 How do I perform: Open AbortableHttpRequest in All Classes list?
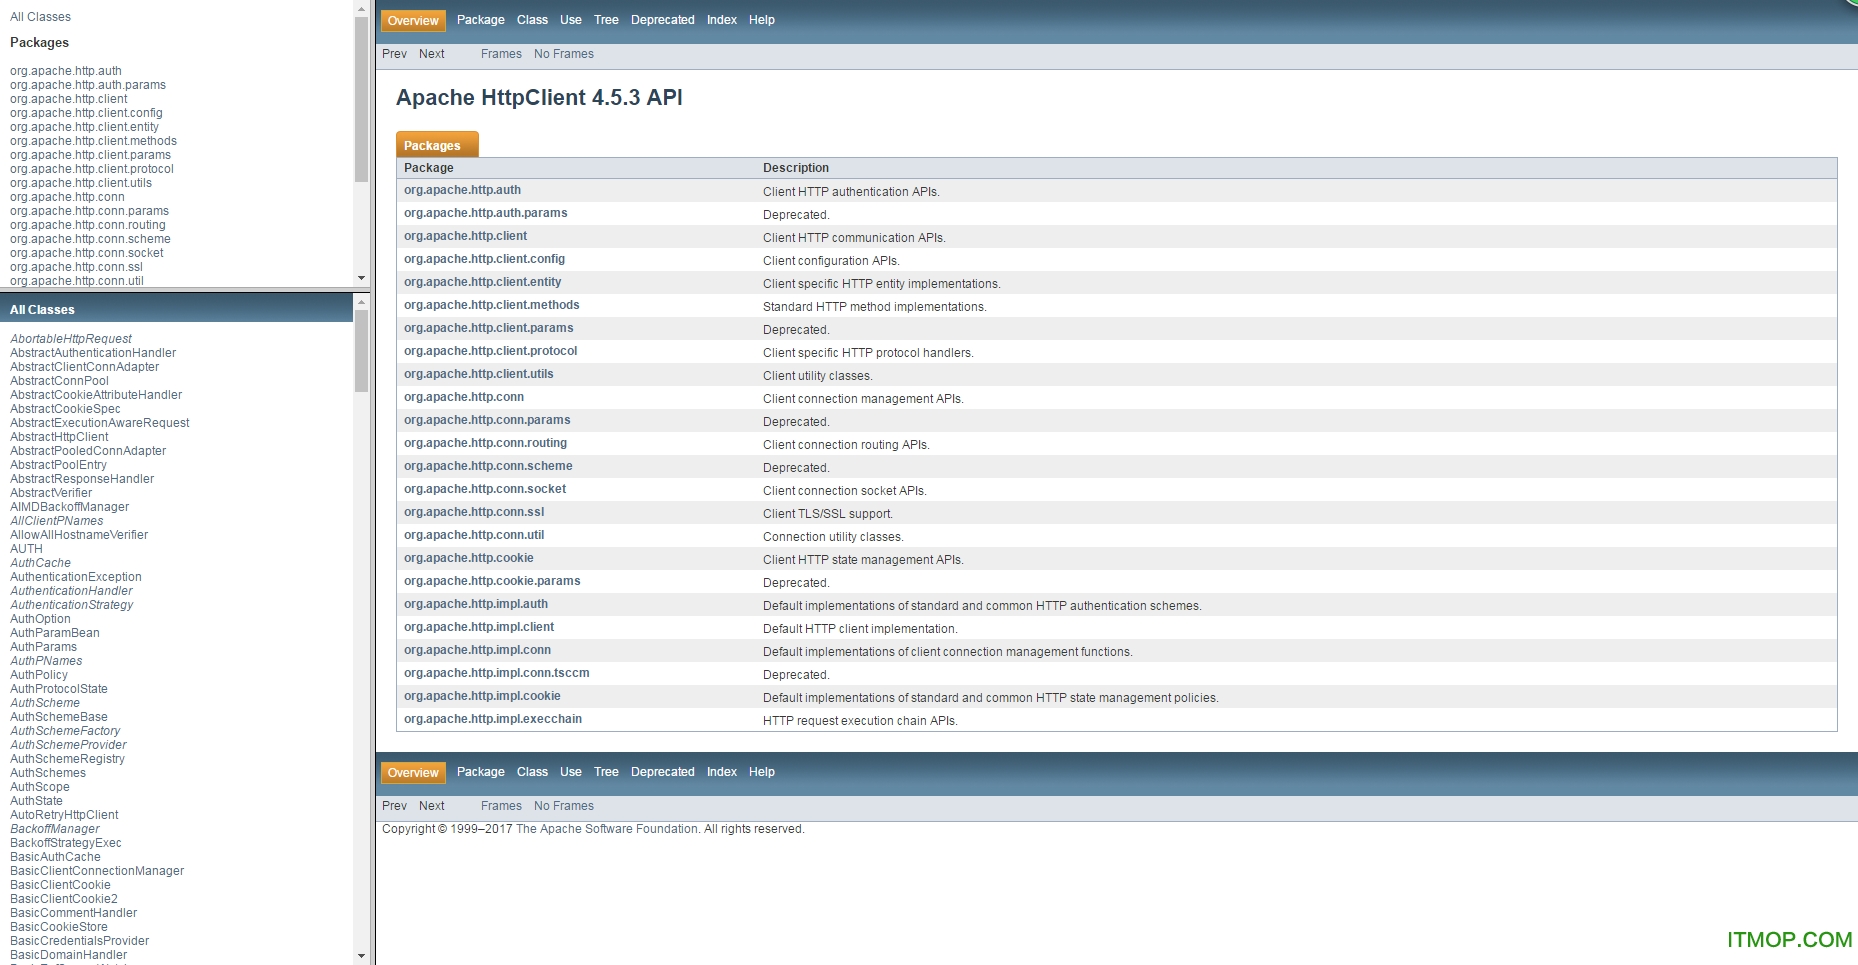tap(71, 339)
